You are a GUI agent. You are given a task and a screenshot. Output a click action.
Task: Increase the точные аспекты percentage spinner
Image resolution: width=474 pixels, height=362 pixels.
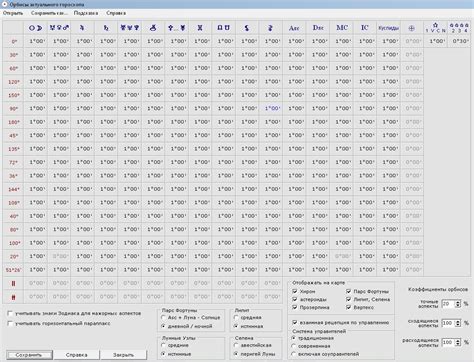click(x=458, y=302)
